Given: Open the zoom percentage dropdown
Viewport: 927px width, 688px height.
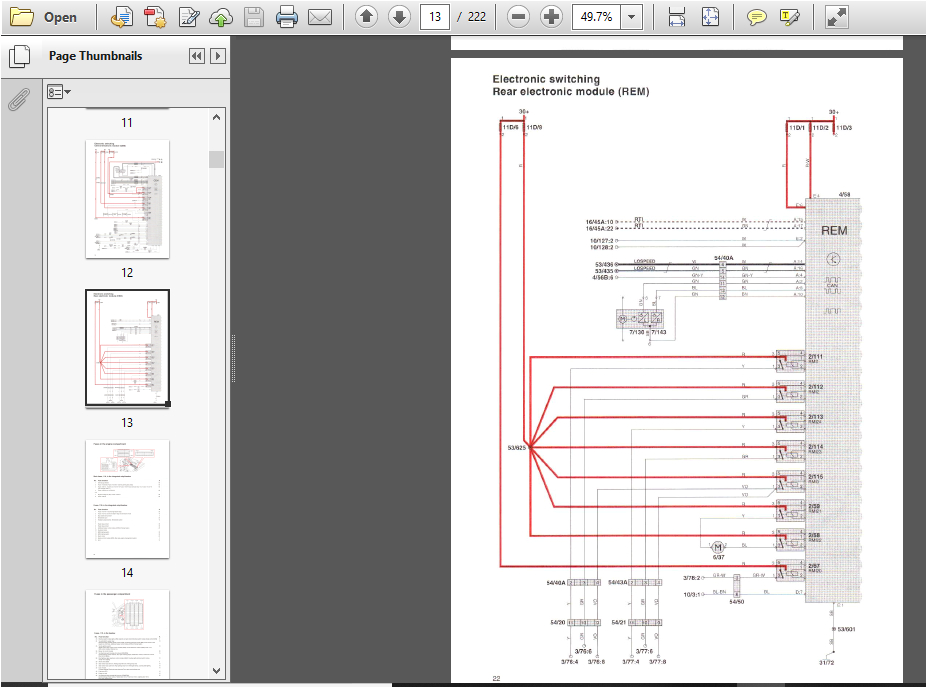Looking at the screenshot, I should tap(631, 17).
